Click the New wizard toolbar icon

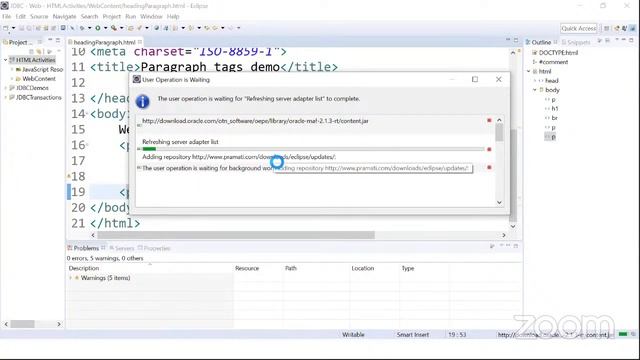click(6, 28)
